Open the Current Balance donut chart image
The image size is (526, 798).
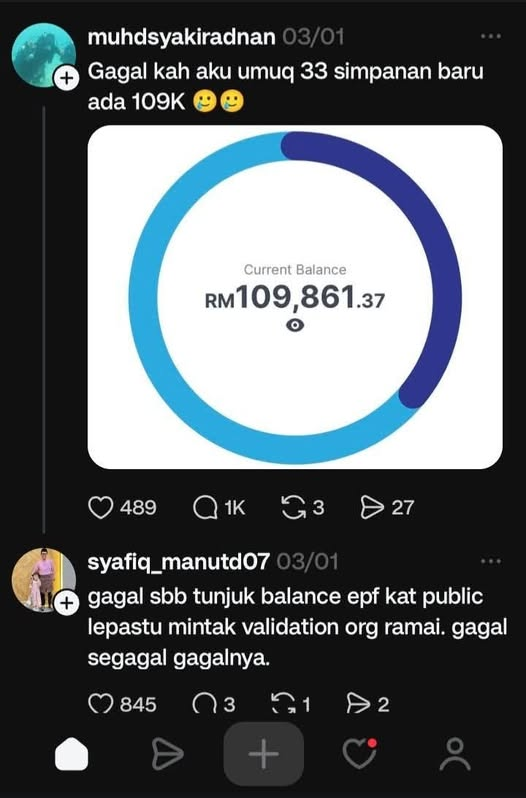click(295, 297)
